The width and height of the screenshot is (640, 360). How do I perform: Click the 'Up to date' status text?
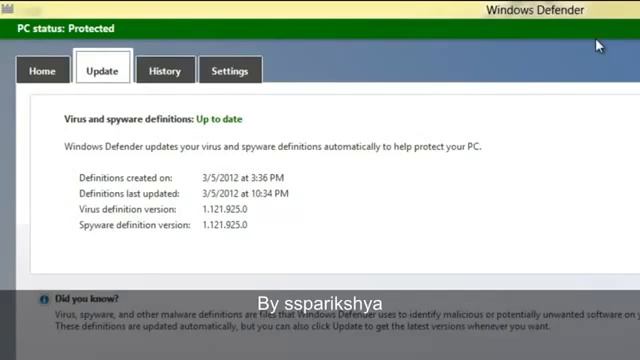coord(219,119)
